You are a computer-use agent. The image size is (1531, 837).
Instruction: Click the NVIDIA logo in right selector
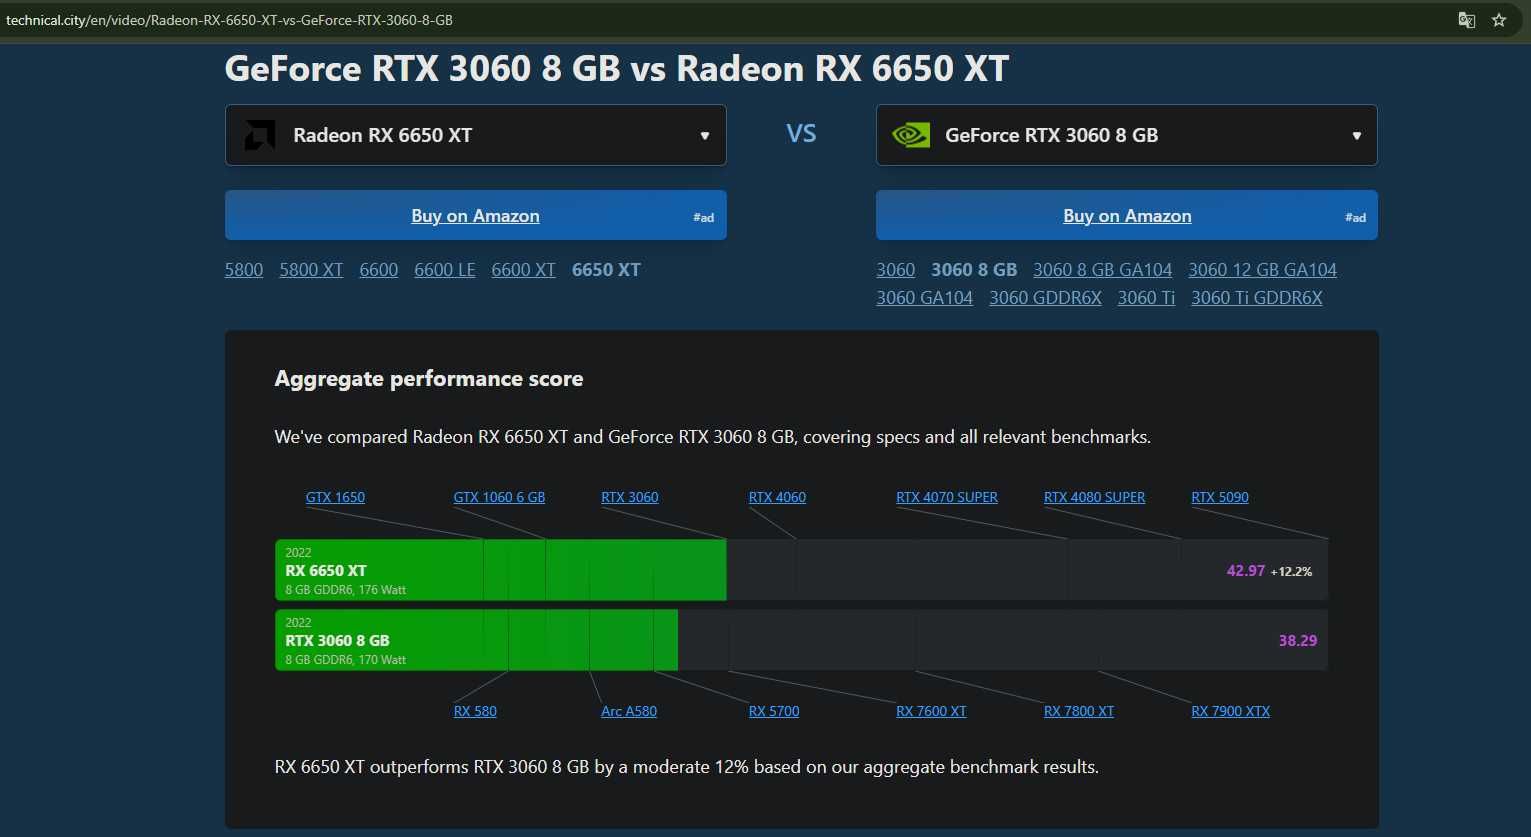pos(911,135)
